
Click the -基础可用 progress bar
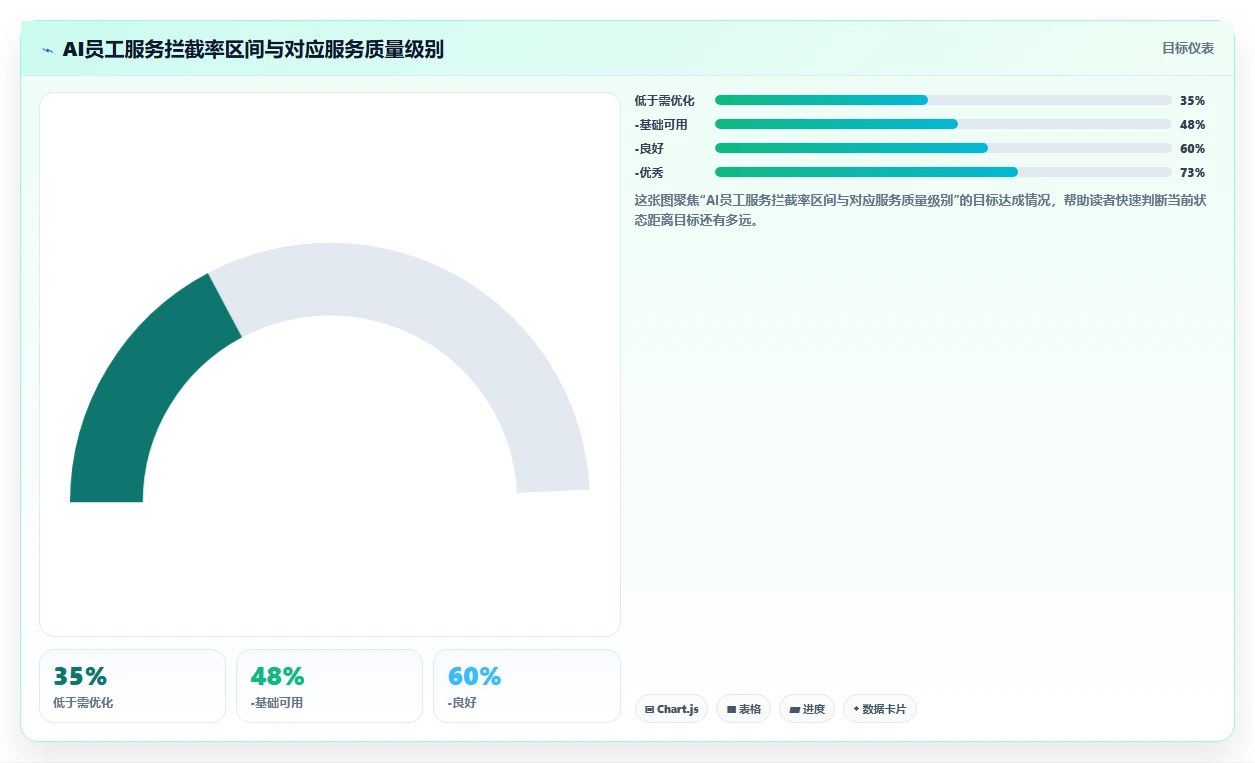point(943,124)
